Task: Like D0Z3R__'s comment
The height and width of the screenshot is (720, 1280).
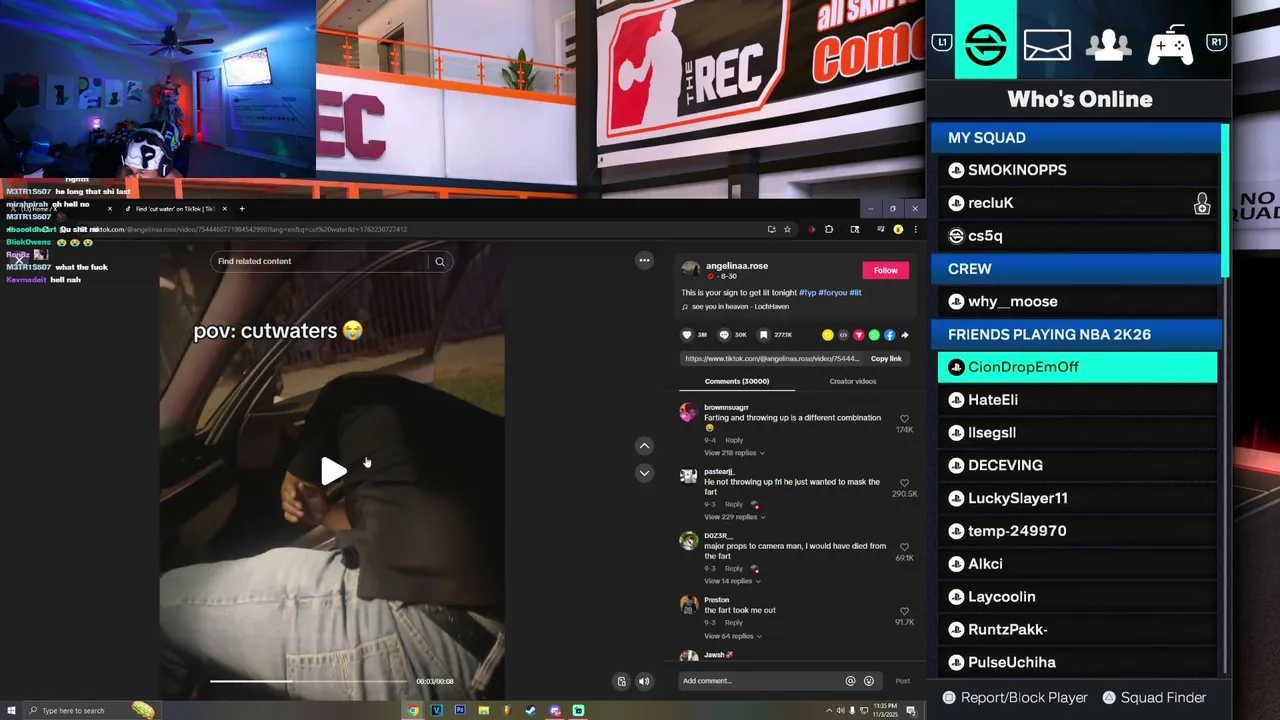Action: 904,547
